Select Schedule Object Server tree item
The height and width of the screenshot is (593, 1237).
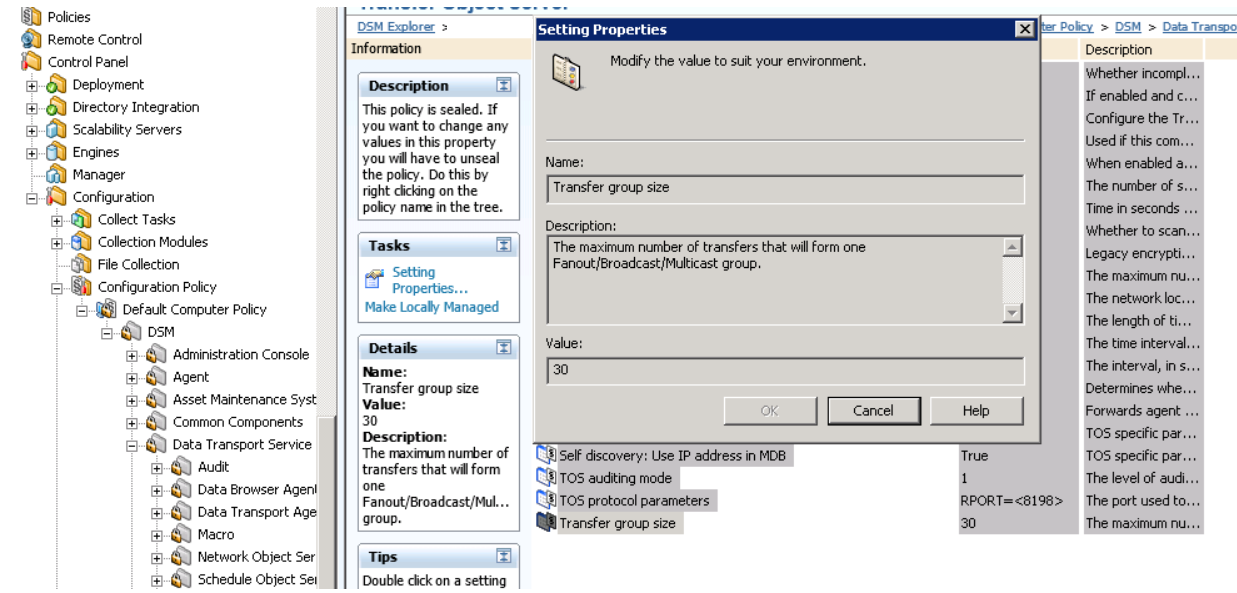tap(257, 580)
